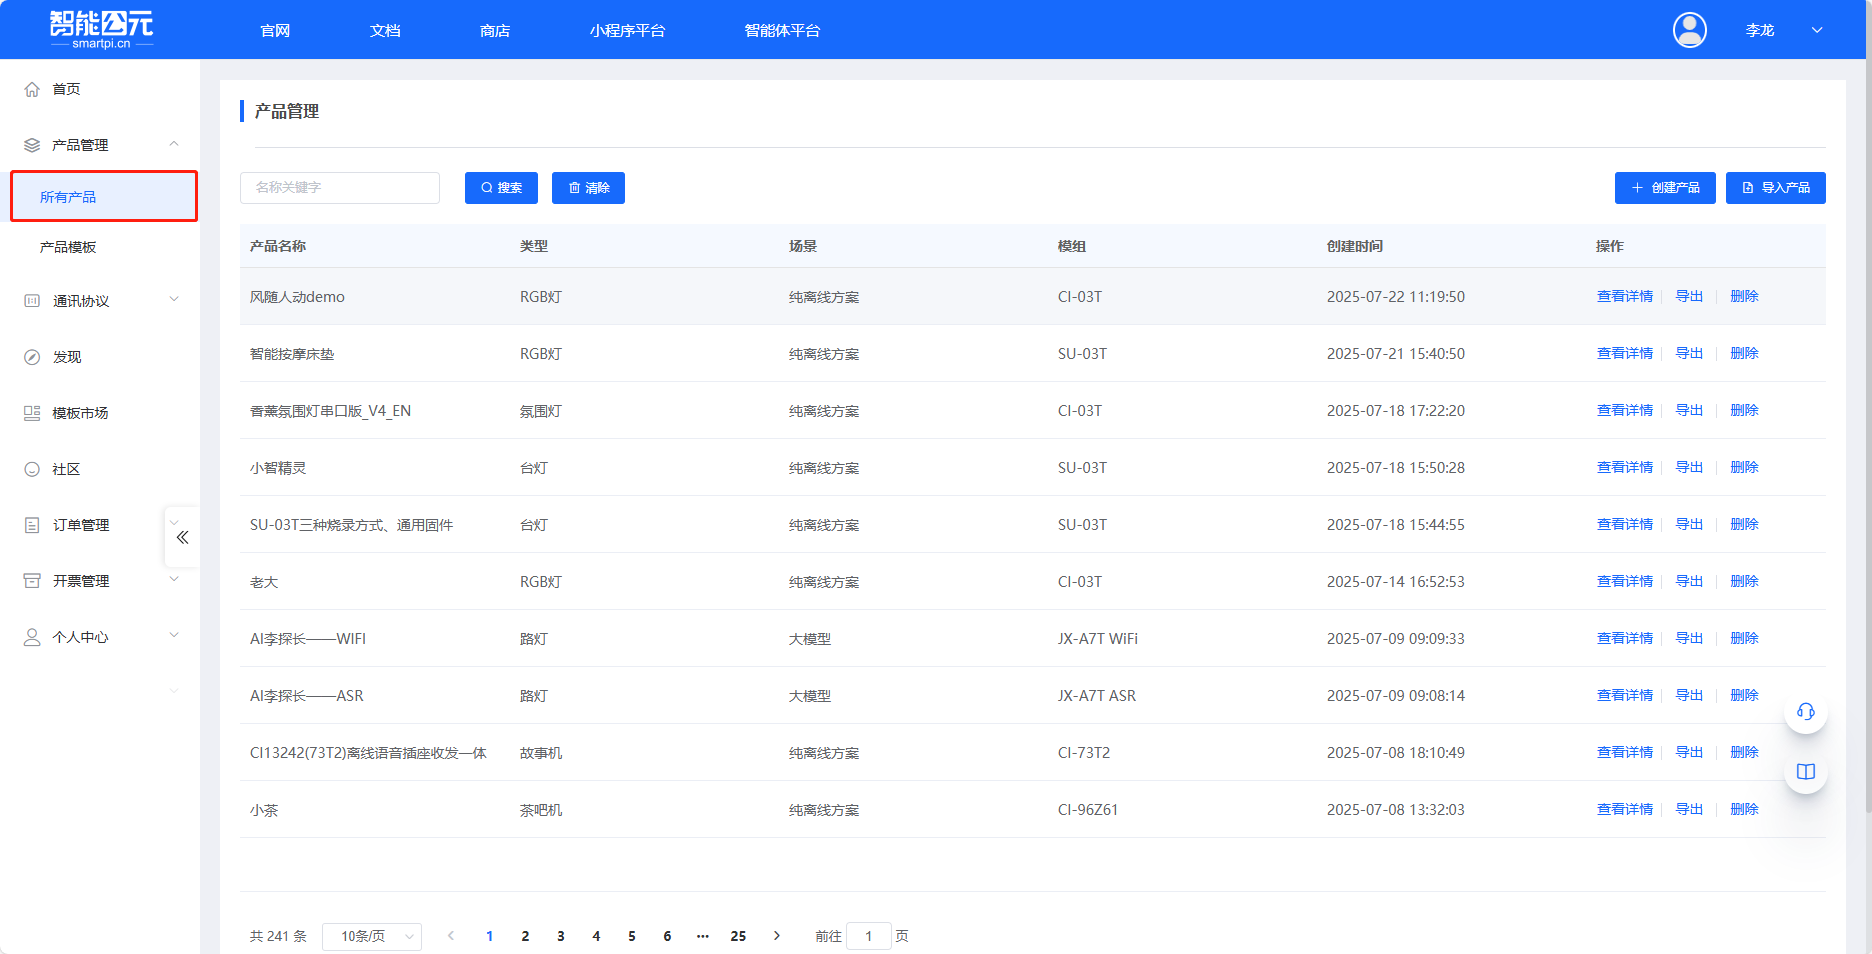Click the user avatar icon
Image resolution: width=1872 pixels, height=954 pixels.
pyautogui.click(x=1689, y=30)
